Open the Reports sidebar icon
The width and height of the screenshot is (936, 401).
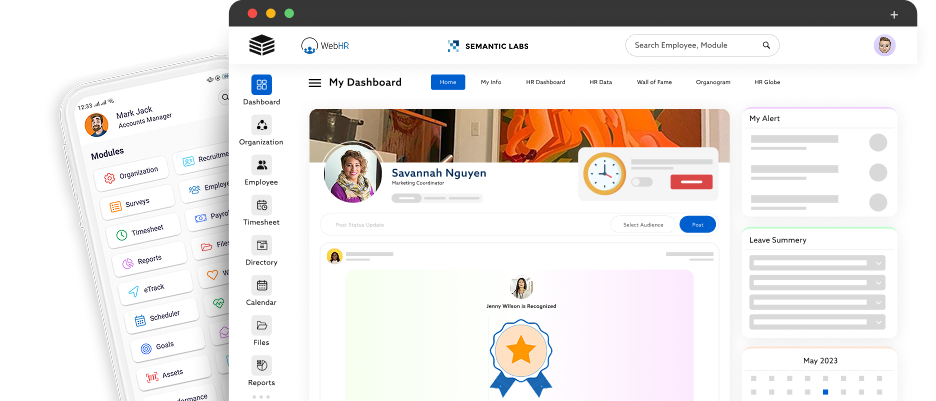261,365
